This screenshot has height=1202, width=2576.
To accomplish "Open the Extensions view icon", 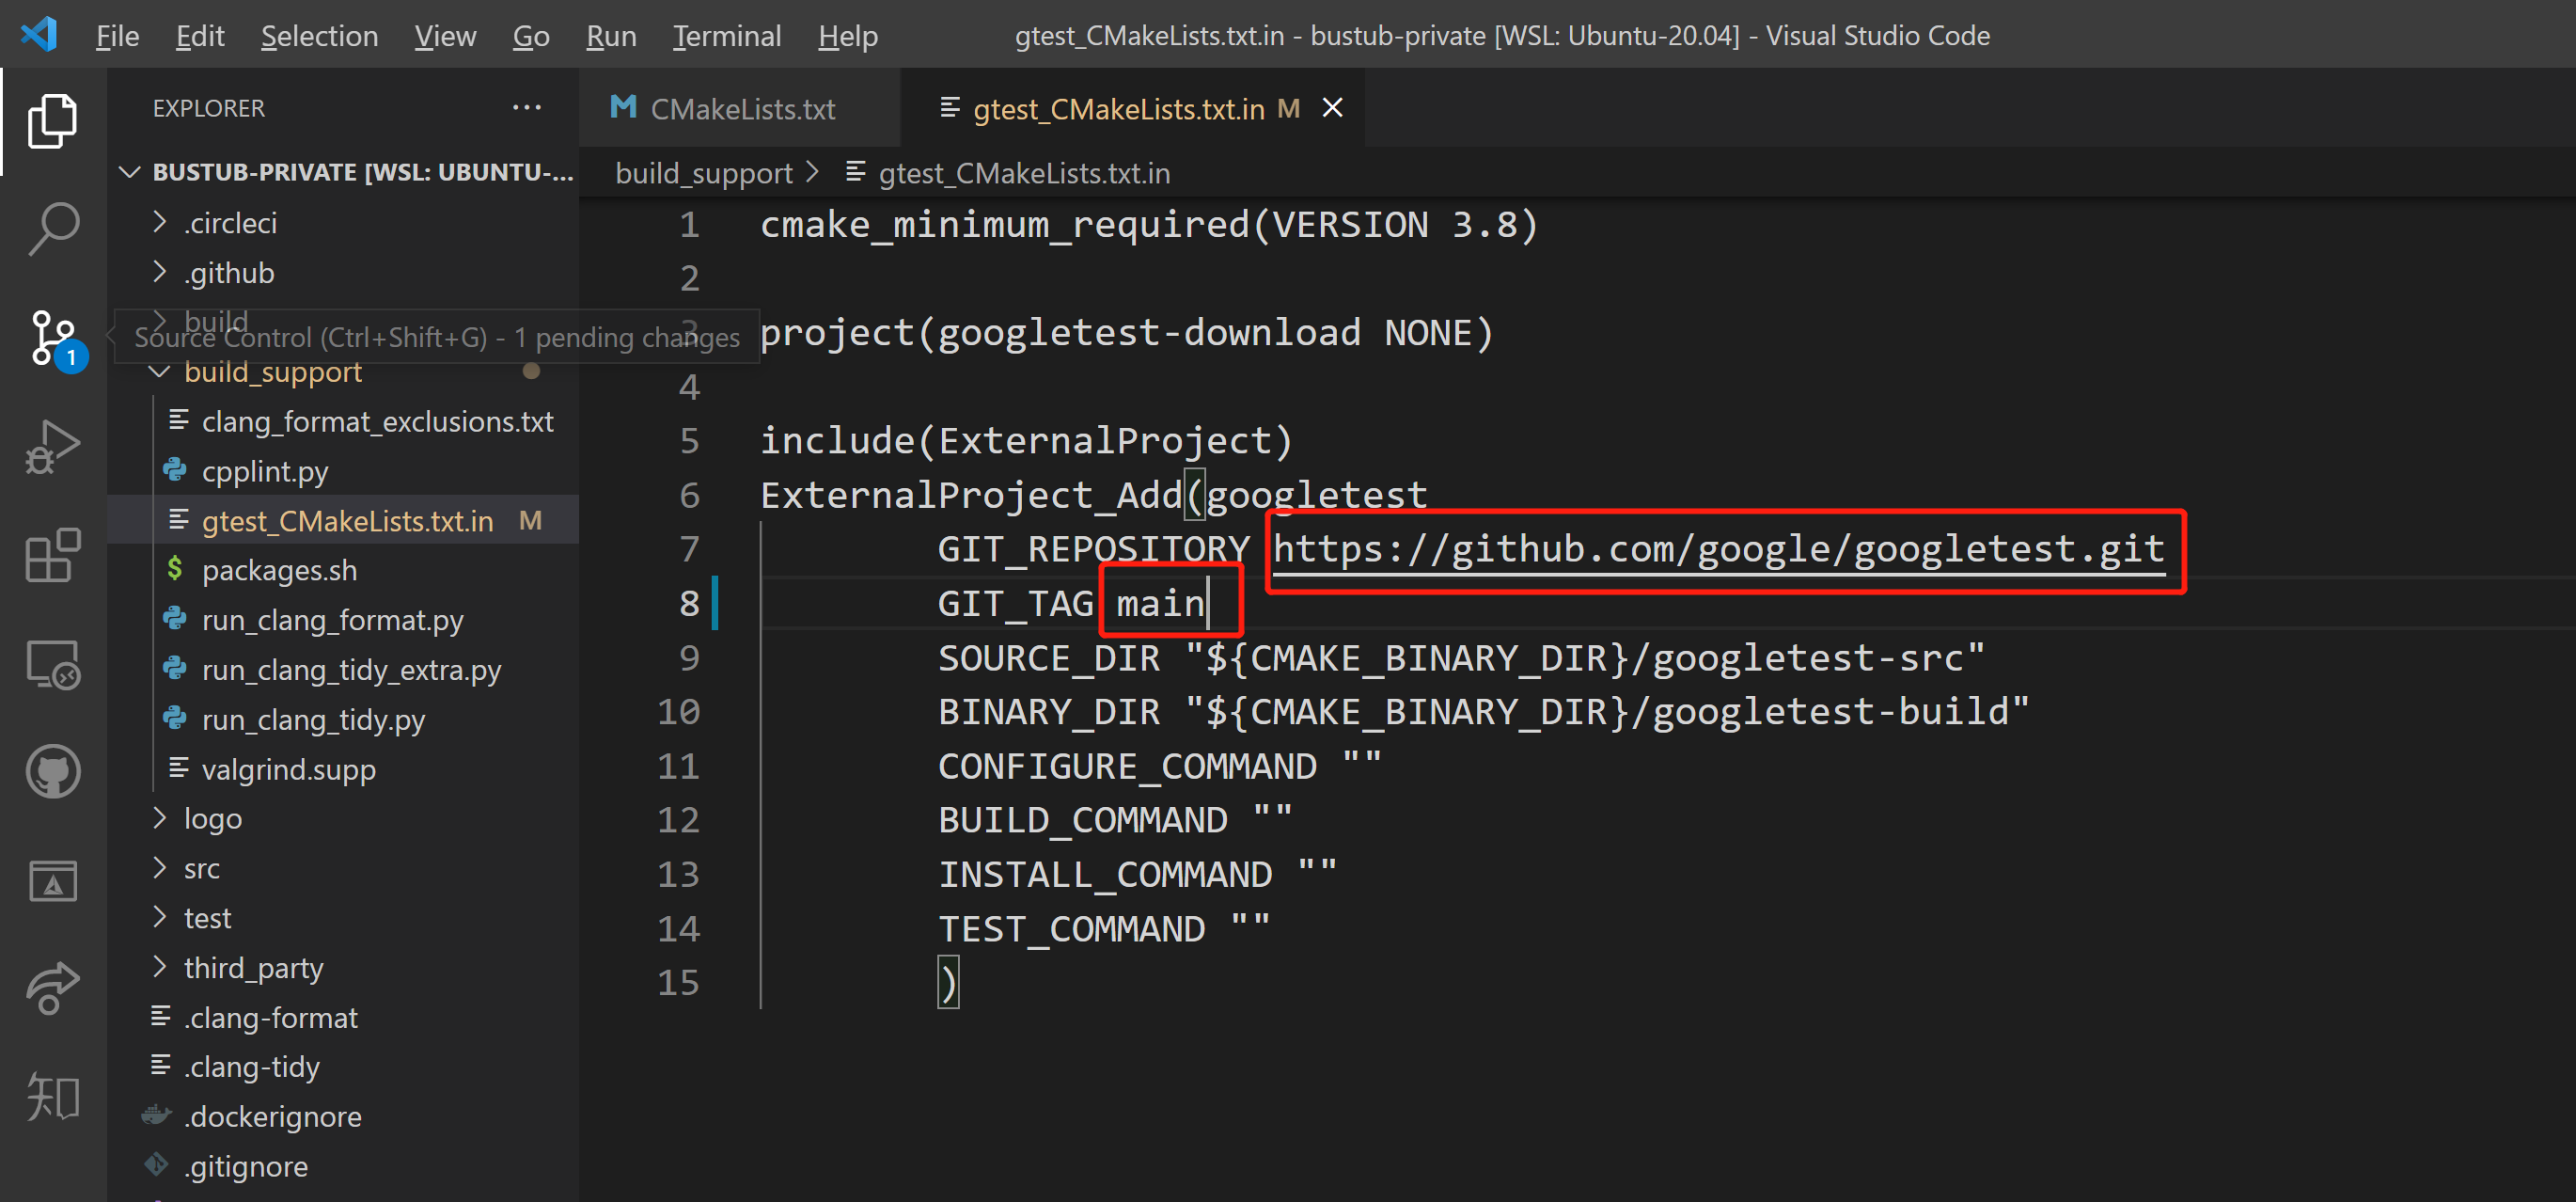I will pyautogui.click(x=52, y=555).
